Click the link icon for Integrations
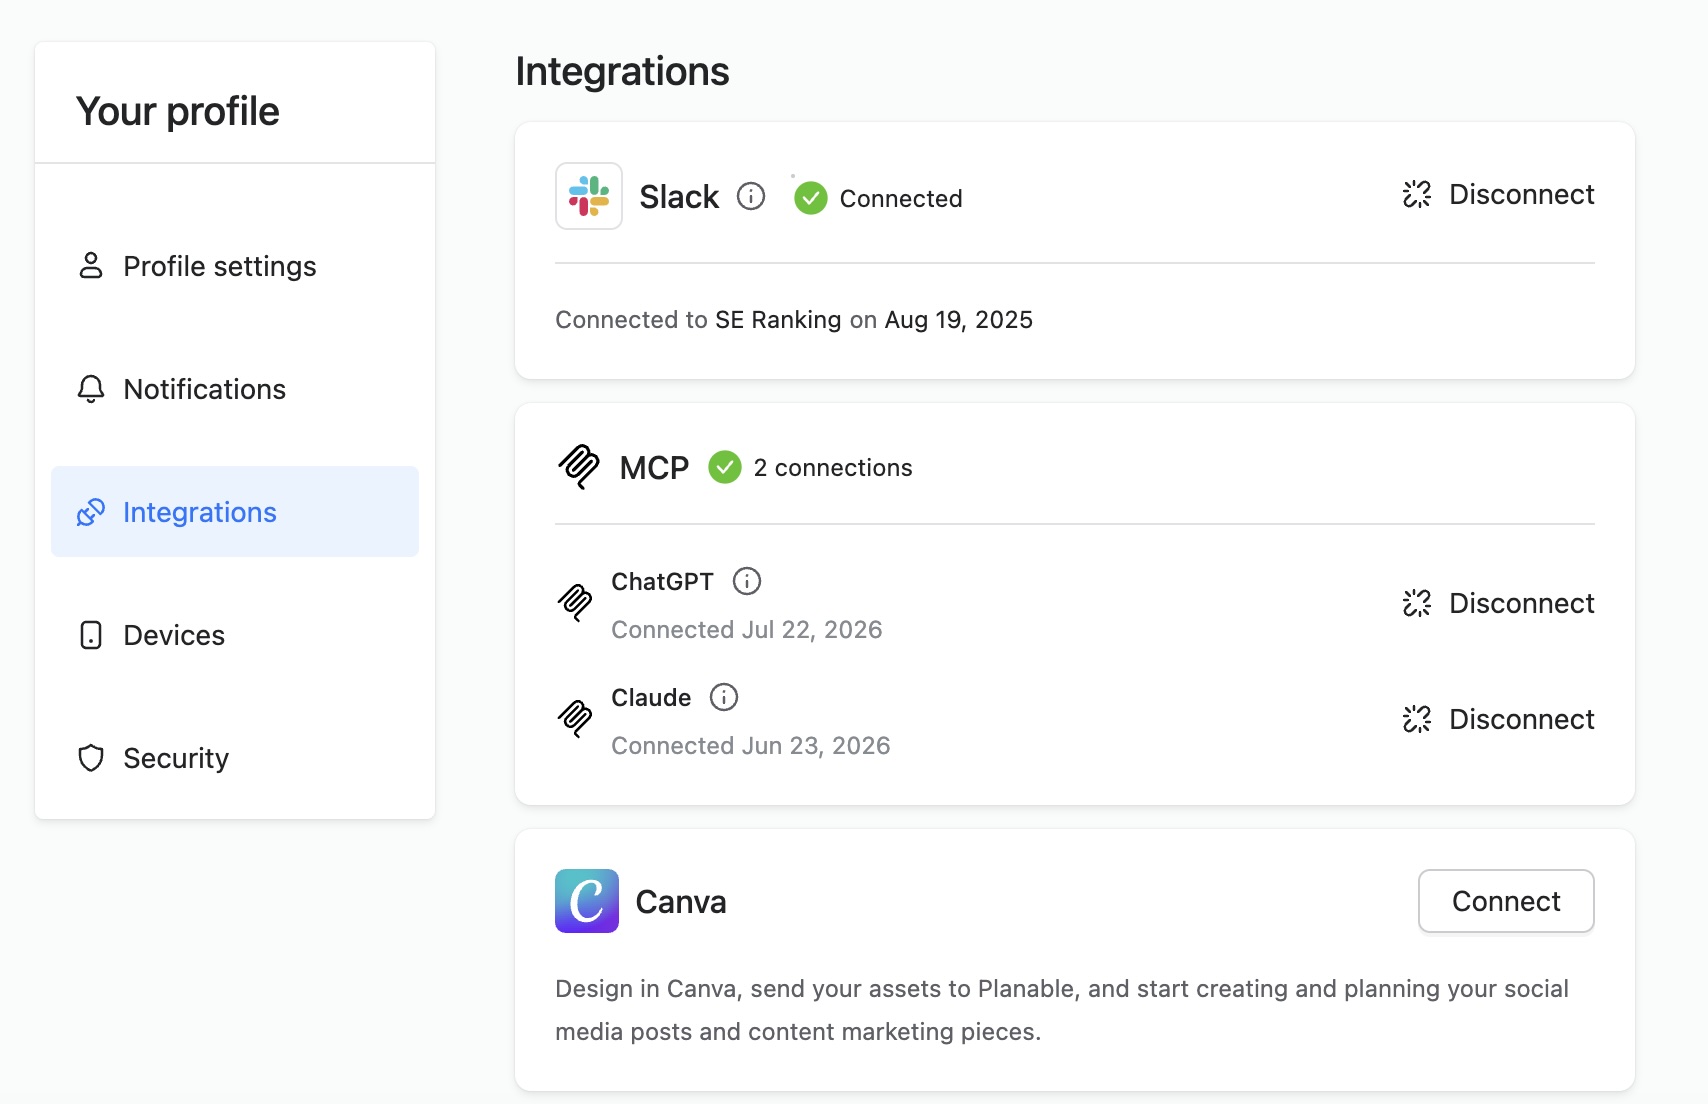1708x1104 pixels. (91, 512)
